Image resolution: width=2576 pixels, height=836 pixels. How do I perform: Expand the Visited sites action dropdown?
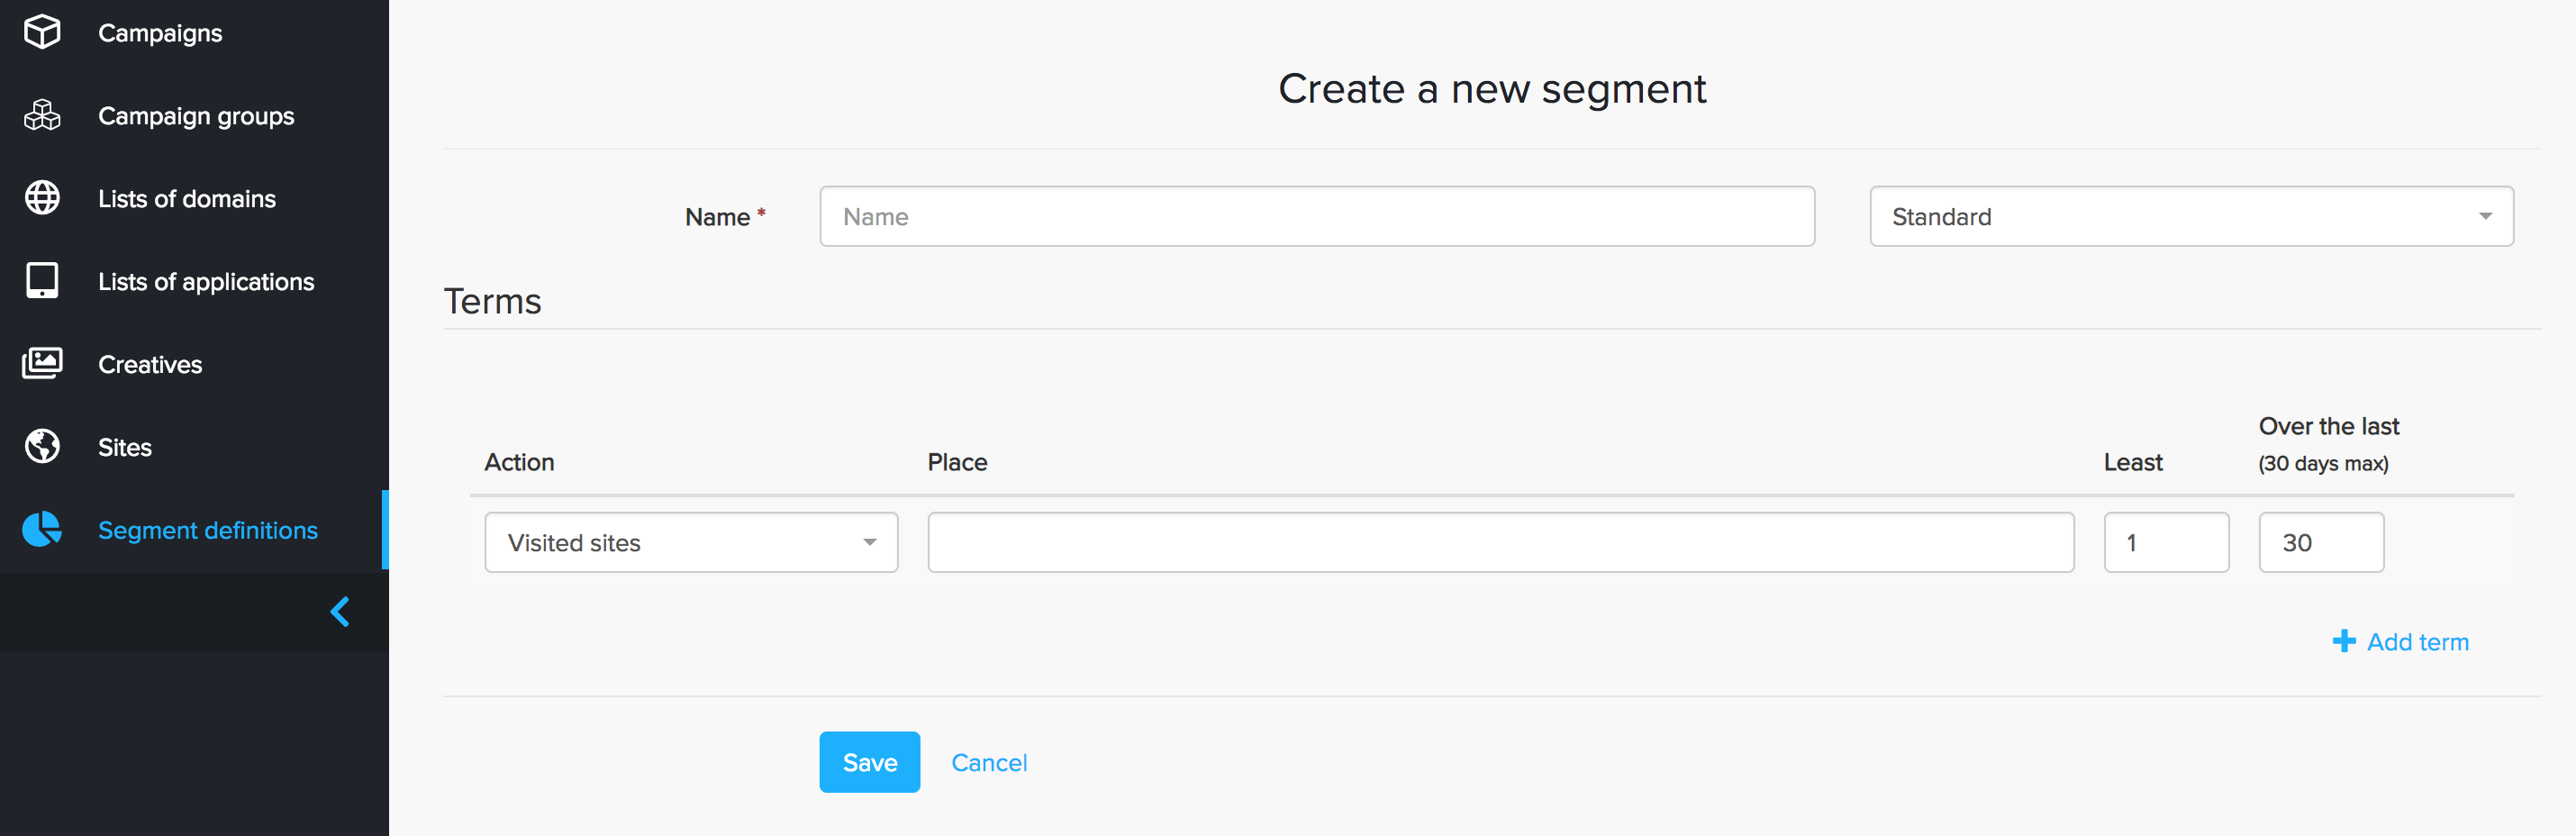(690, 543)
